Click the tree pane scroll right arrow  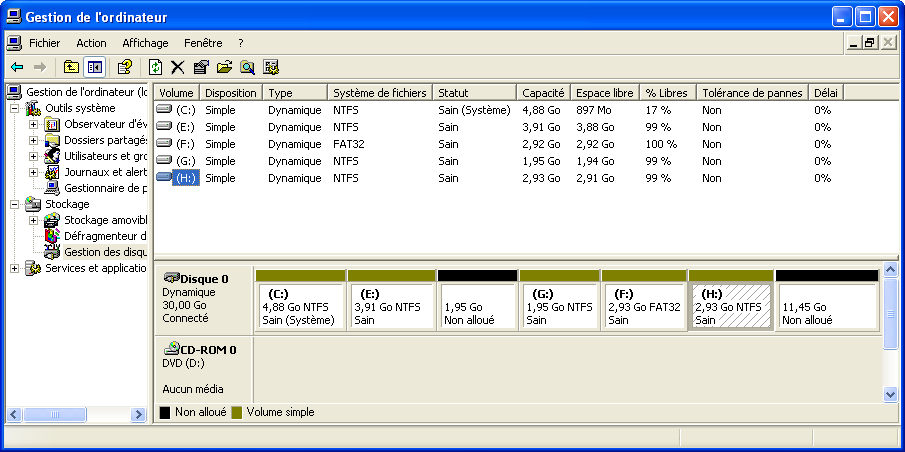coord(139,414)
